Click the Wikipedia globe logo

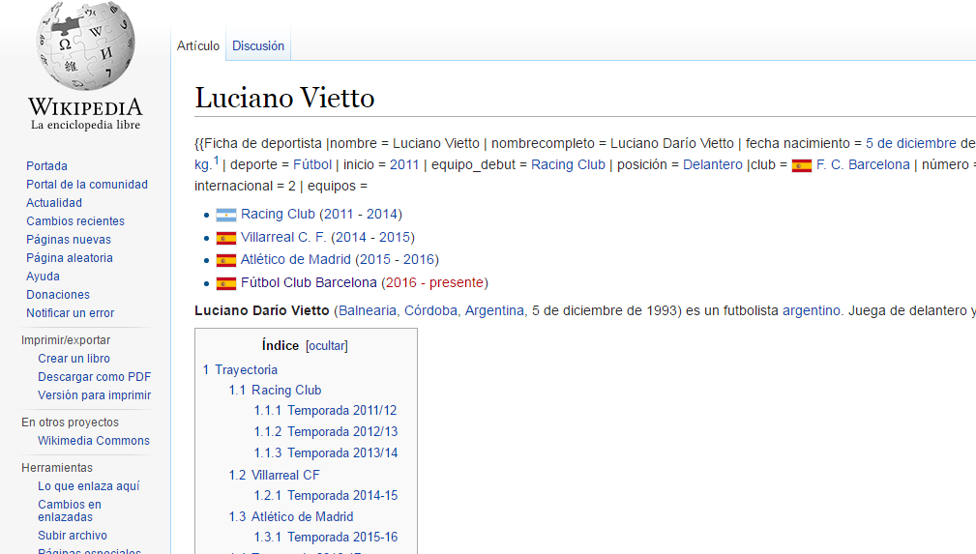click(85, 46)
